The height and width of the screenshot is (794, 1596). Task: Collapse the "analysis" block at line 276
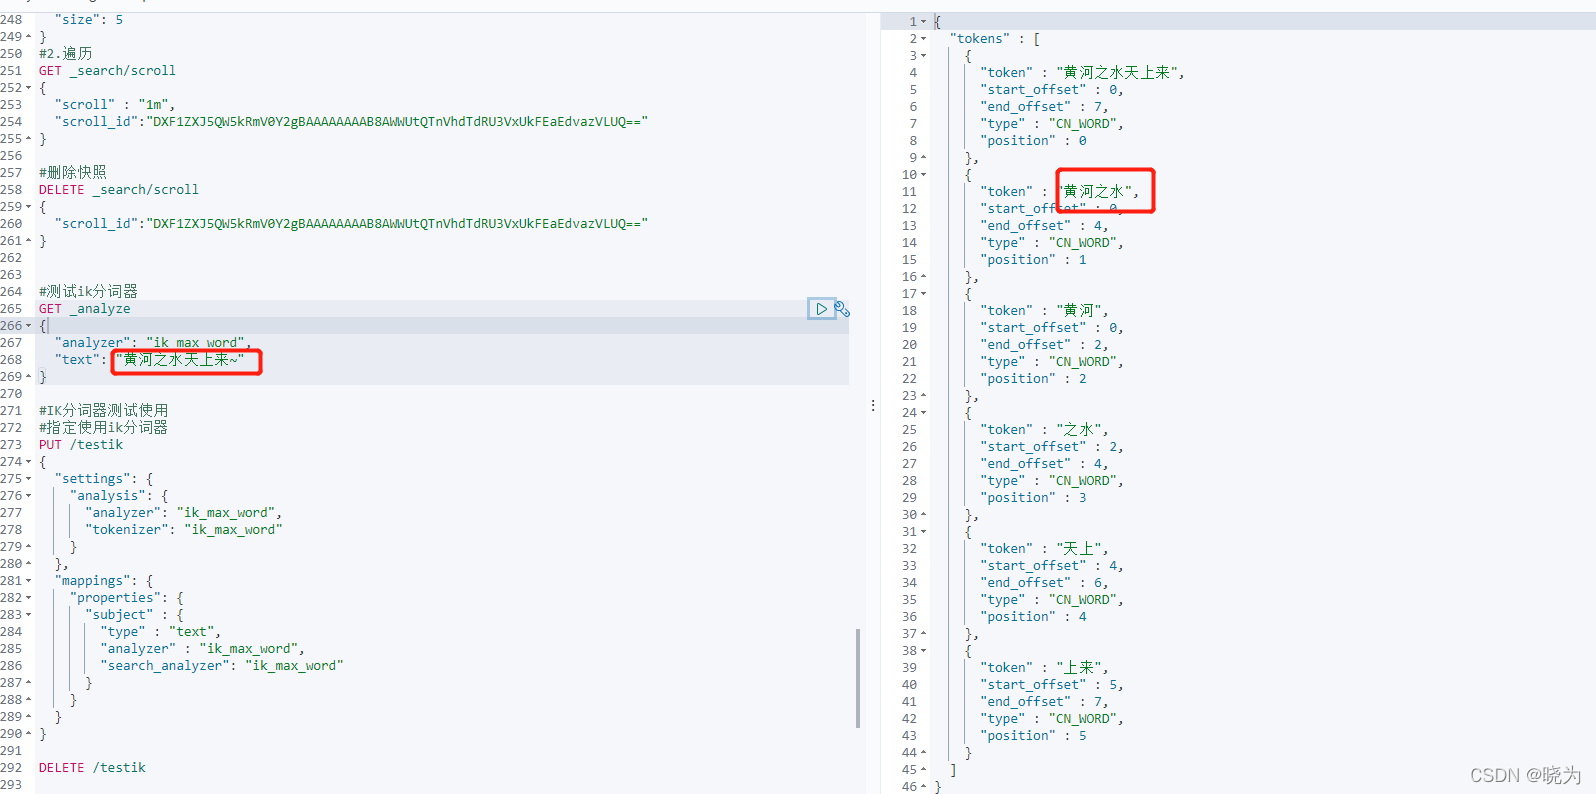(x=28, y=496)
